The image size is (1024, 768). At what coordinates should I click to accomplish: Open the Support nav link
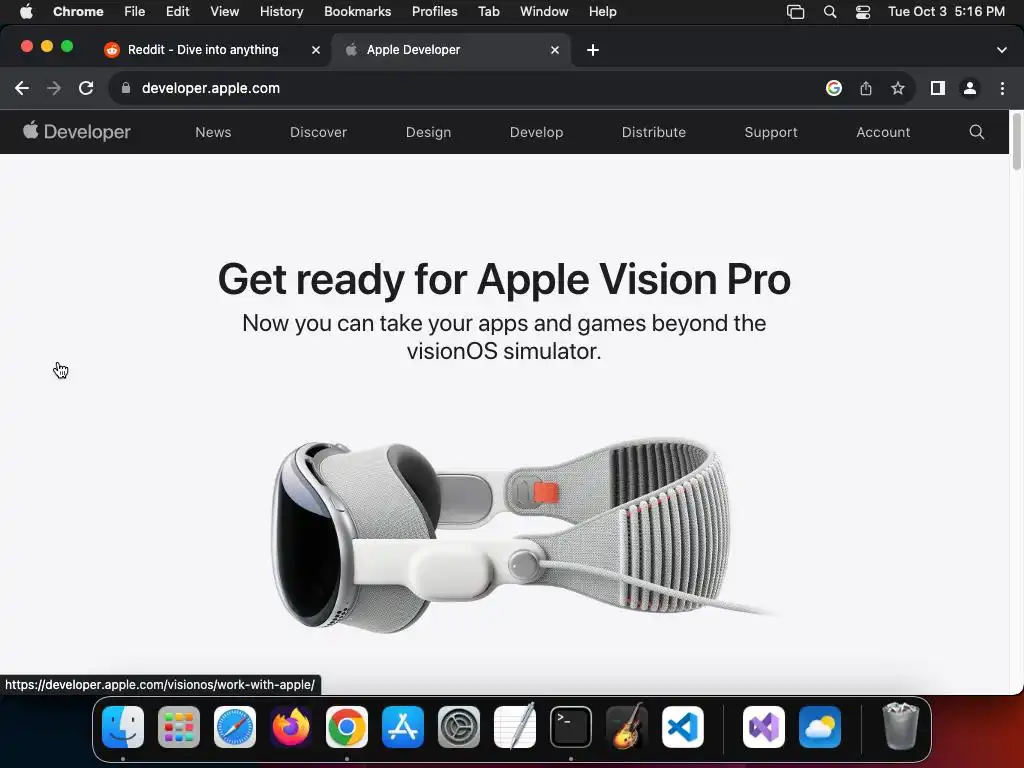(771, 132)
